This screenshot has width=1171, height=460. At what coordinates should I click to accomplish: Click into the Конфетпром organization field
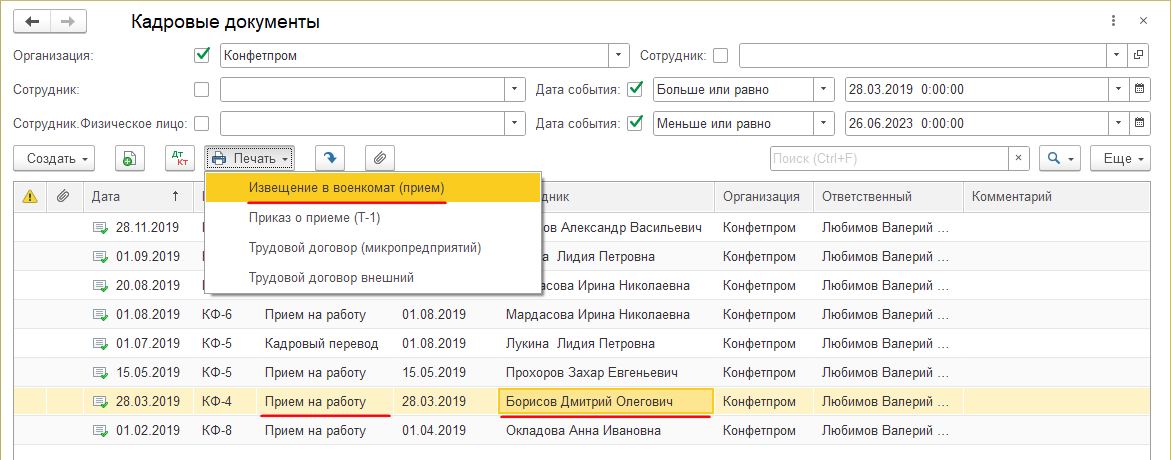click(415, 55)
